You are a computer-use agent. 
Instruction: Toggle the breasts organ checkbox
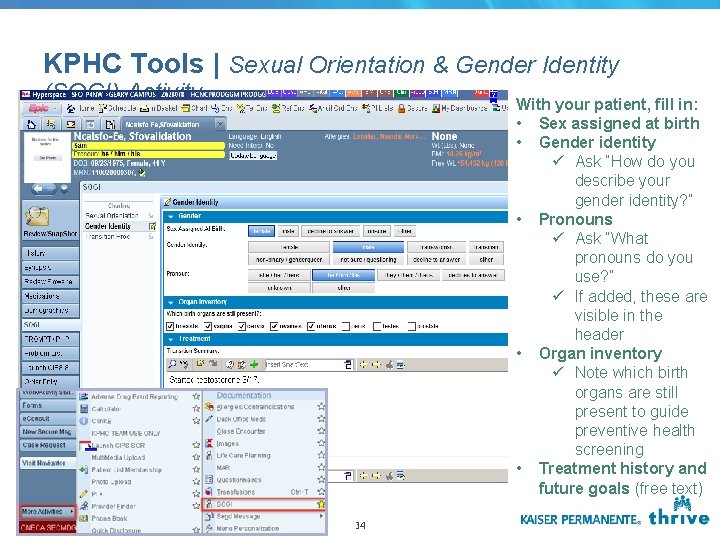[x=170, y=326]
